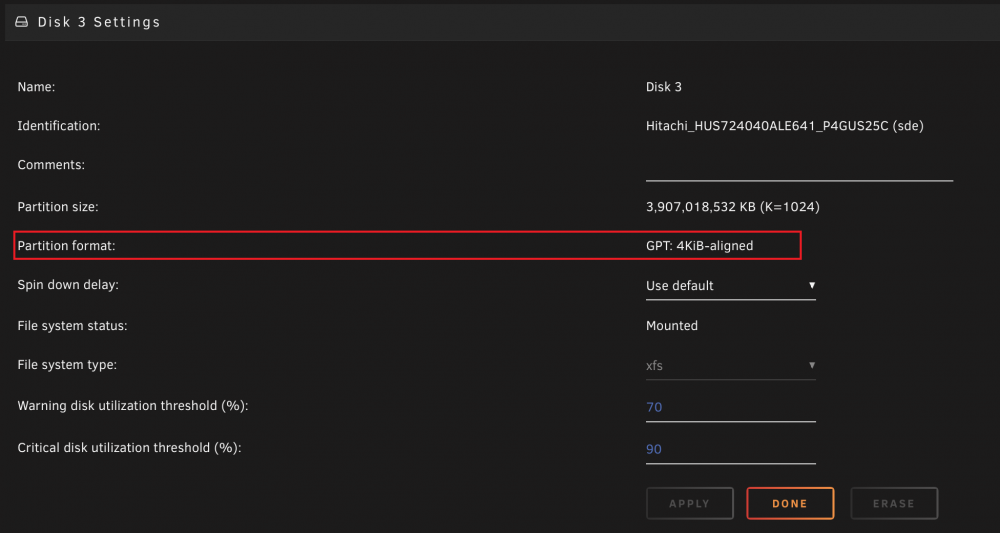Edit the Warning disk utilization threshold field
This screenshot has width=1000, height=533.
click(x=730, y=407)
